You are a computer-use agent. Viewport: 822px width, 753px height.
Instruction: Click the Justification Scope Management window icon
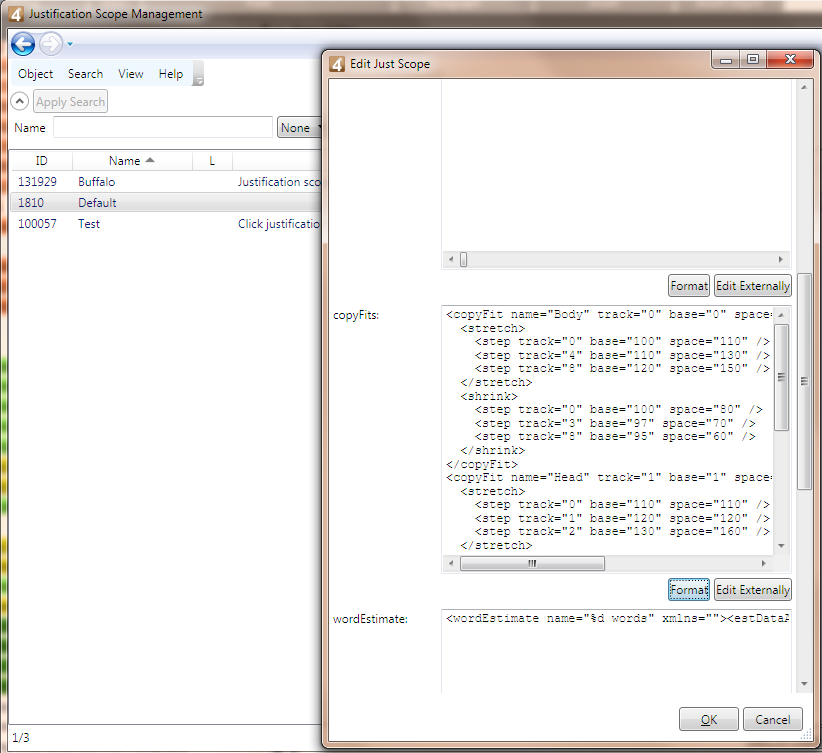tap(16, 14)
